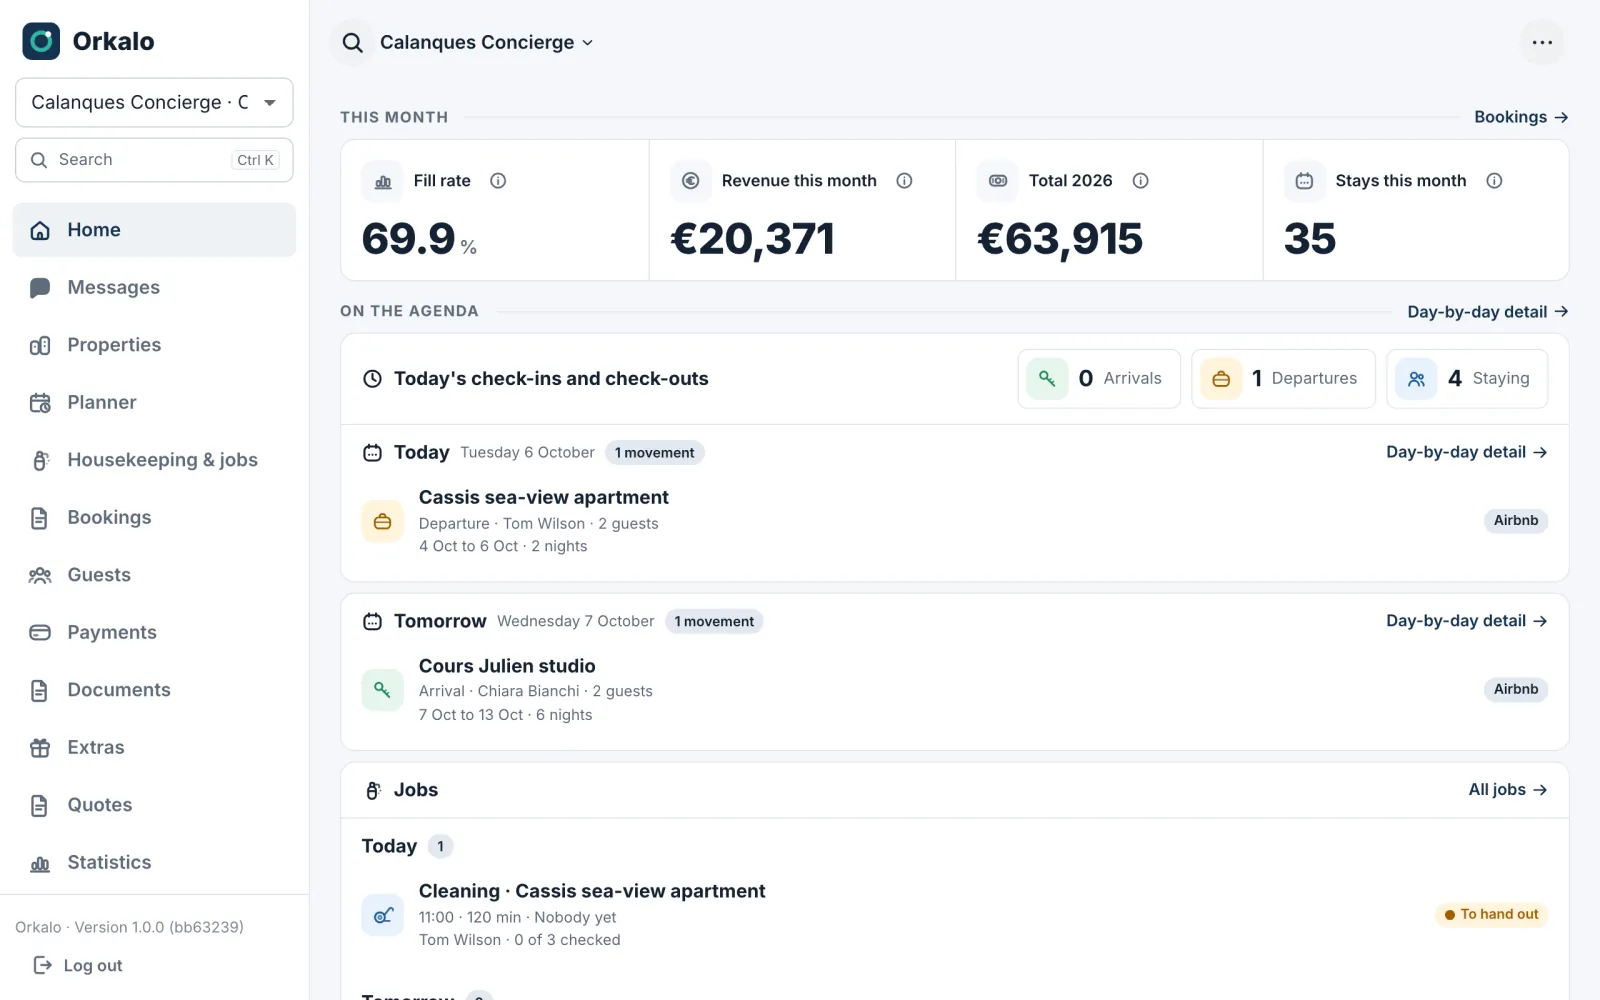Viewport: 1600px width, 1000px height.
Task: Open Bookings in the sidebar
Action: coord(154,518)
